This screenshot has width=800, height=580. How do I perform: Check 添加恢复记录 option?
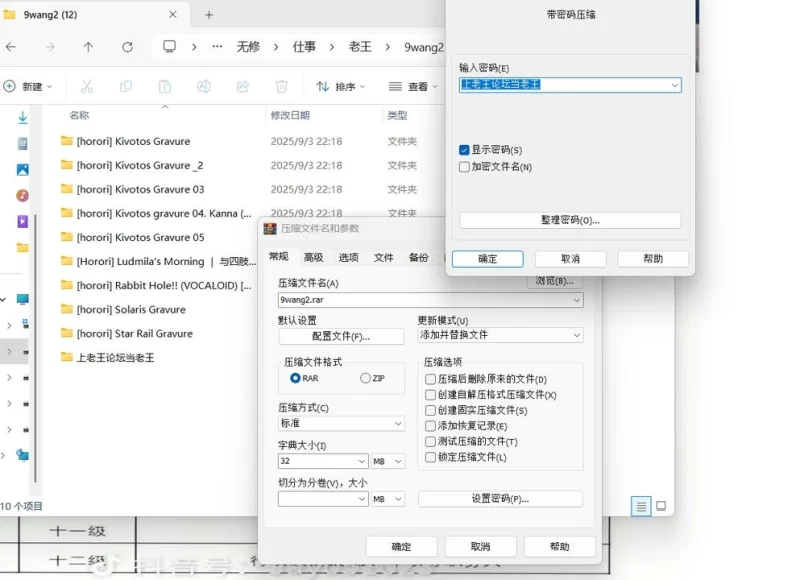[430, 426]
